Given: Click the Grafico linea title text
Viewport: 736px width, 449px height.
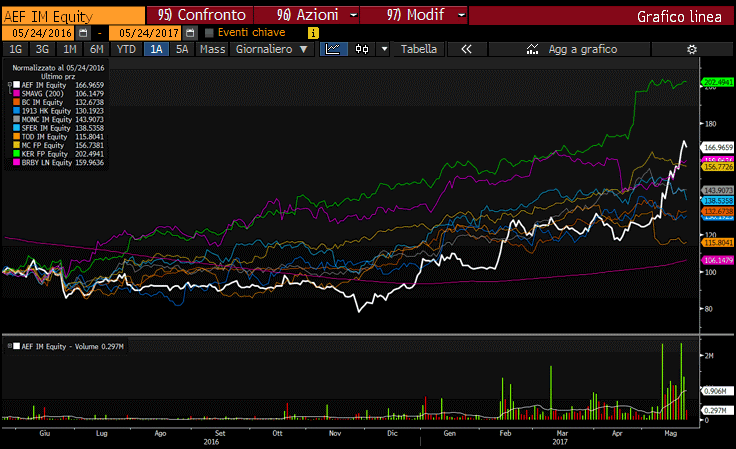Looking at the screenshot, I should click(679, 16).
